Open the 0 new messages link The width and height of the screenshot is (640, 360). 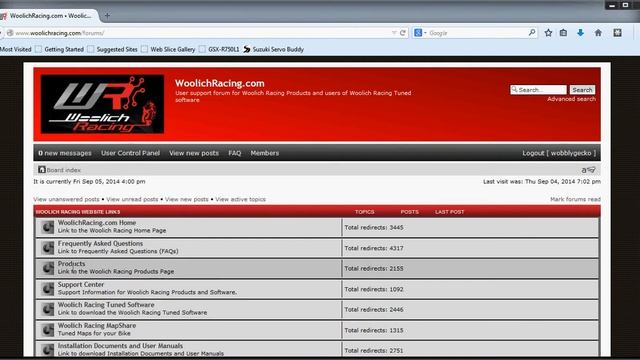(65, 153)
